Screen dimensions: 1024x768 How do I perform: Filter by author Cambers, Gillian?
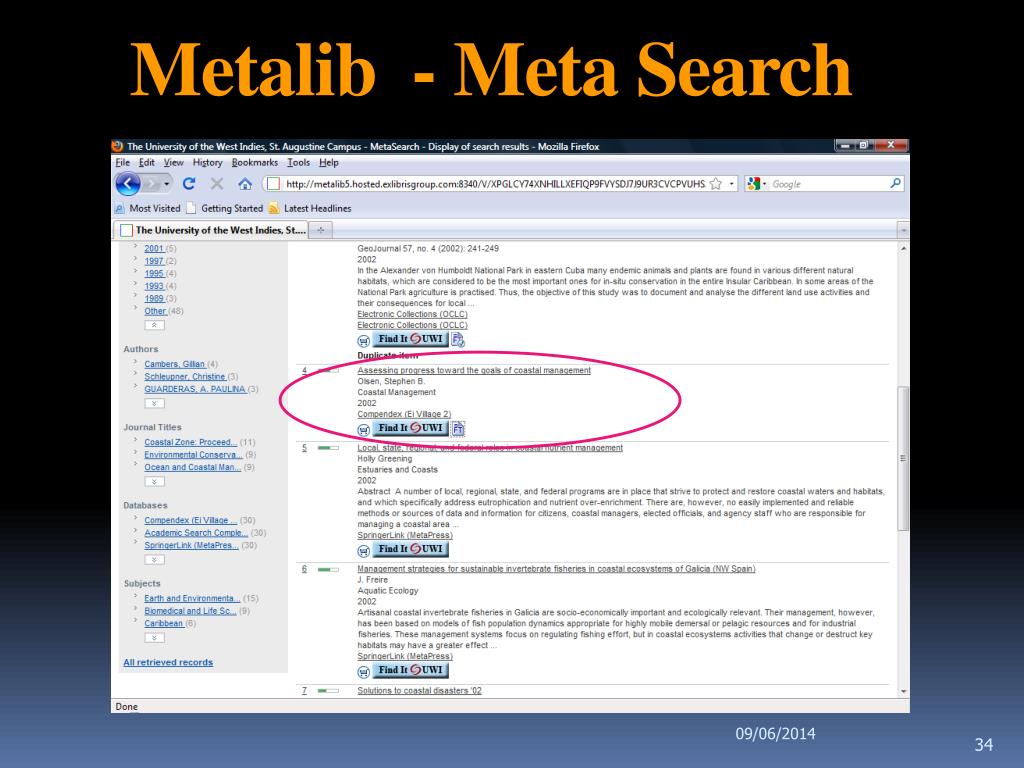coord(174,364)
